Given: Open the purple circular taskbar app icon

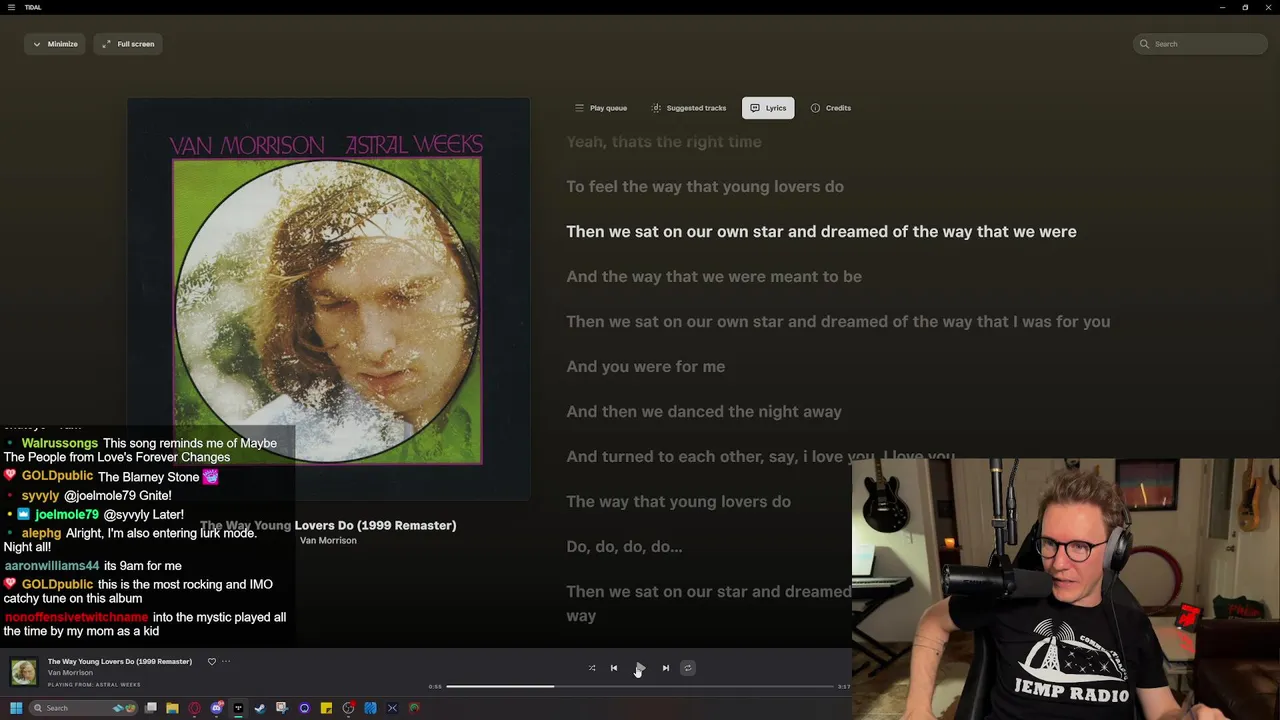Looking at the screenshot, I should [x=304, y=708].
